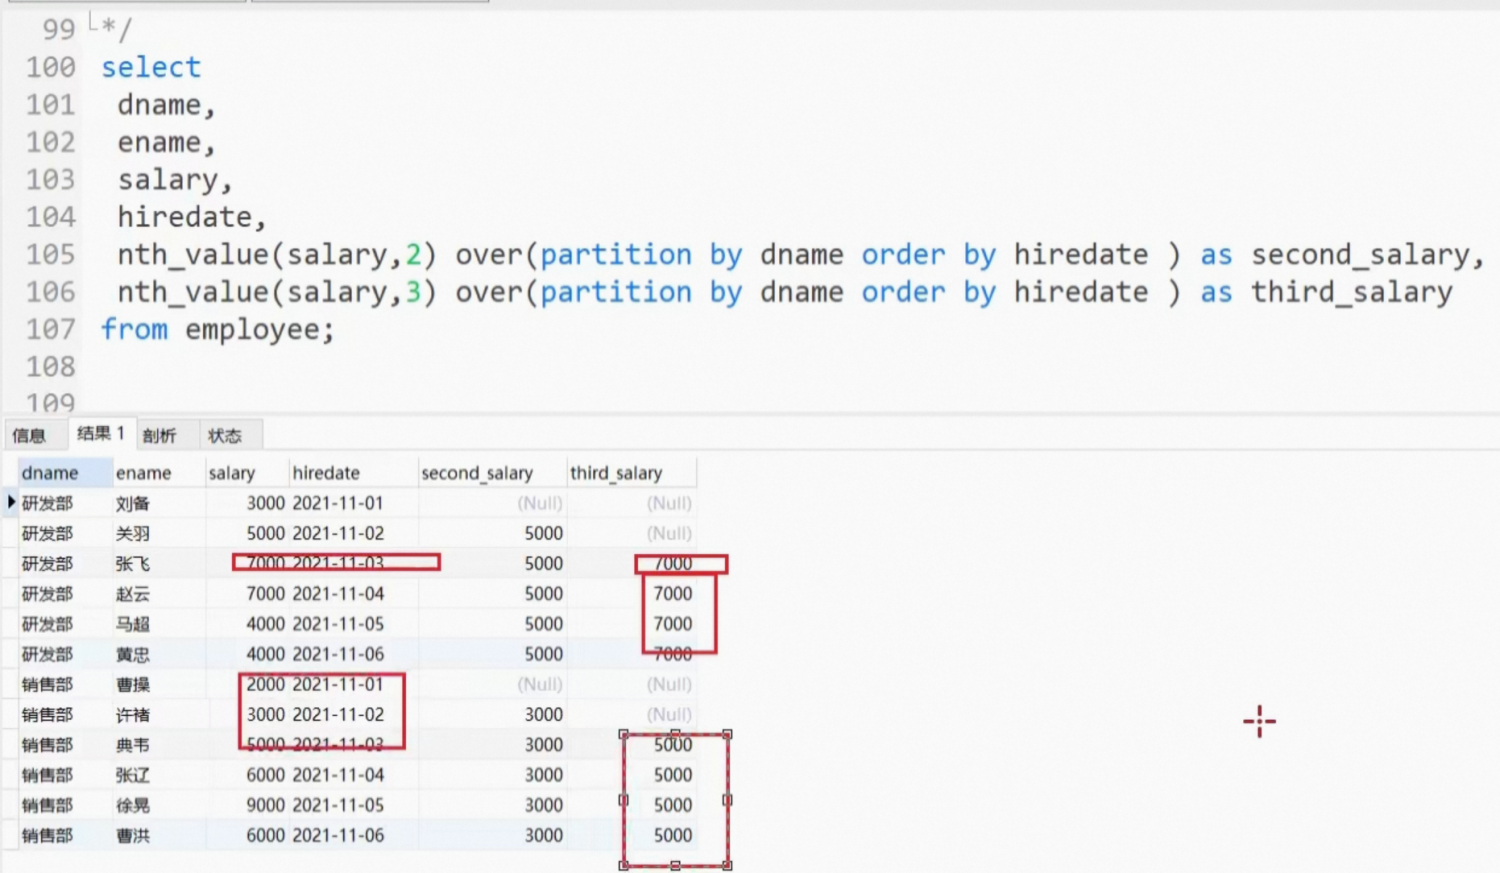Screen dimensions: 1500x873
Task: Select the ename cell 许褚
Action: tap(133, 714)
